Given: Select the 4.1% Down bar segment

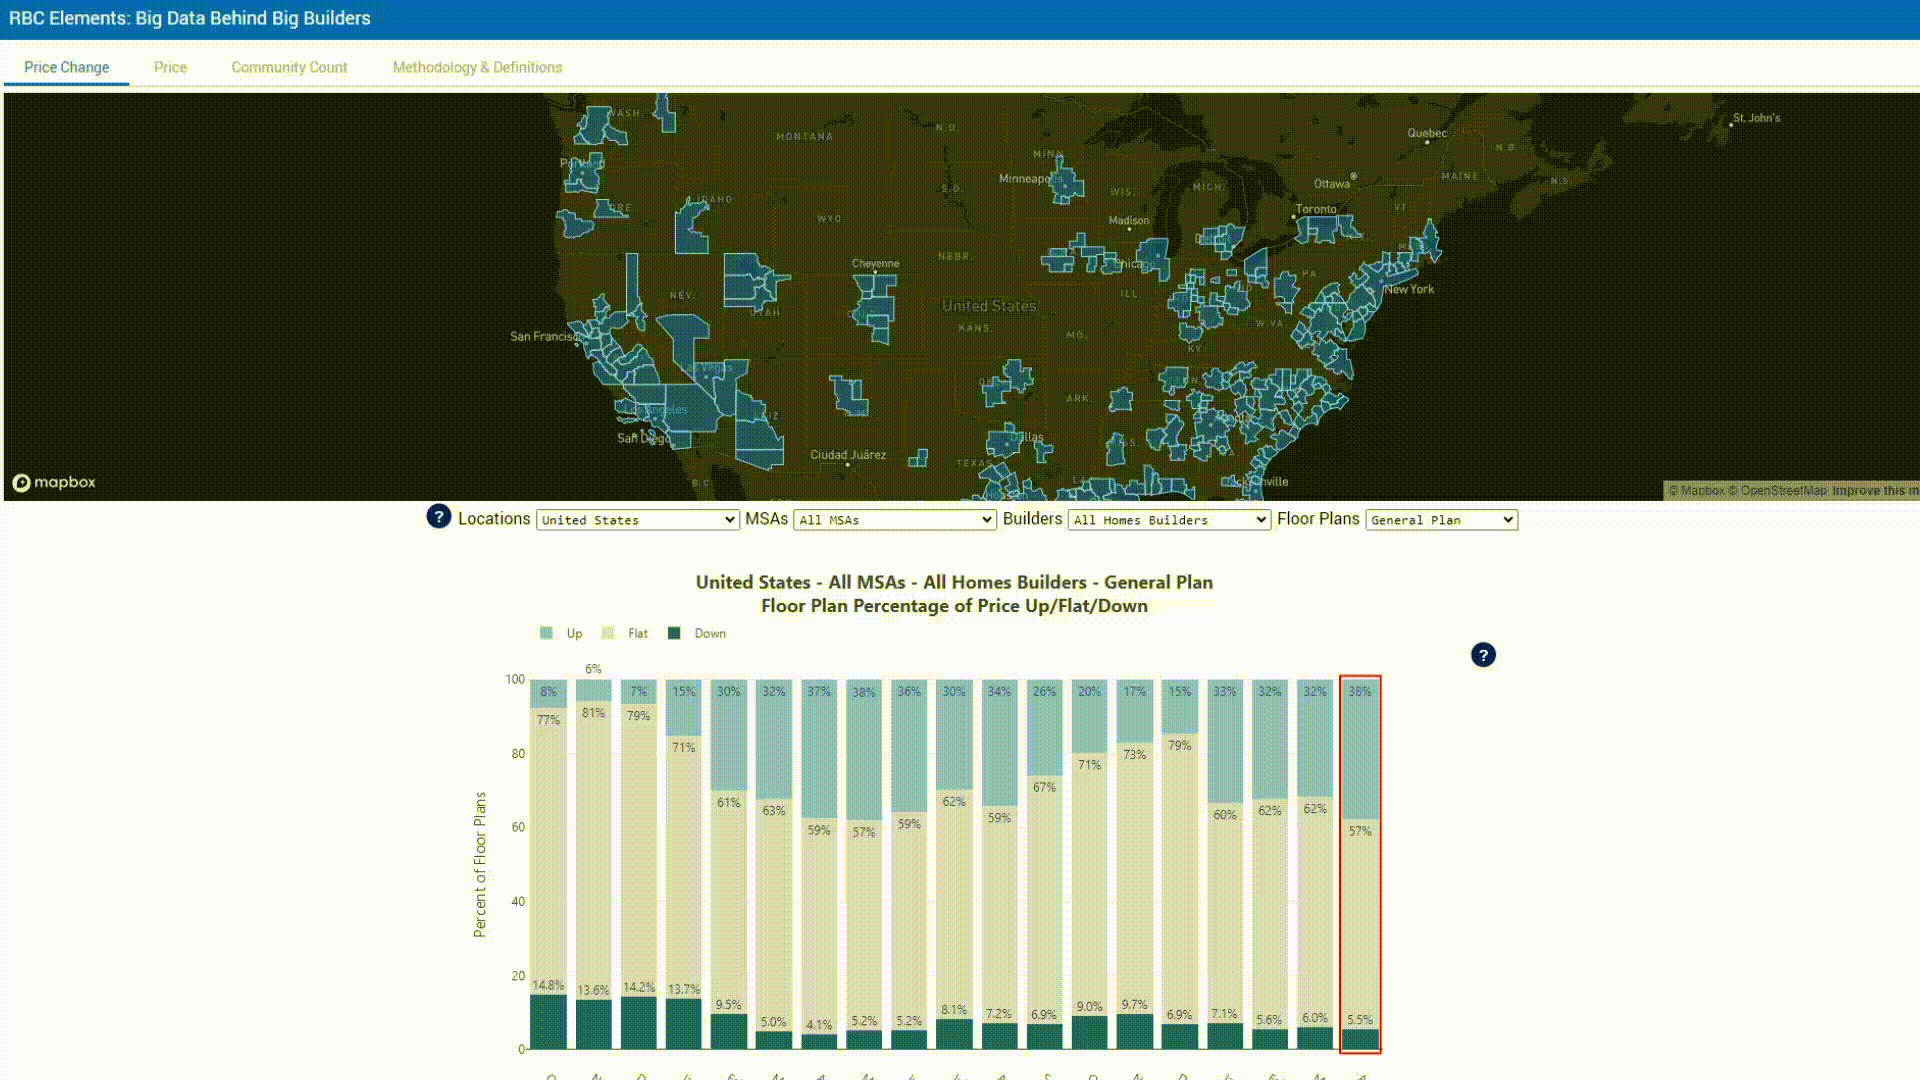Looking at the screenshot, I should [x=819, y=1041].
